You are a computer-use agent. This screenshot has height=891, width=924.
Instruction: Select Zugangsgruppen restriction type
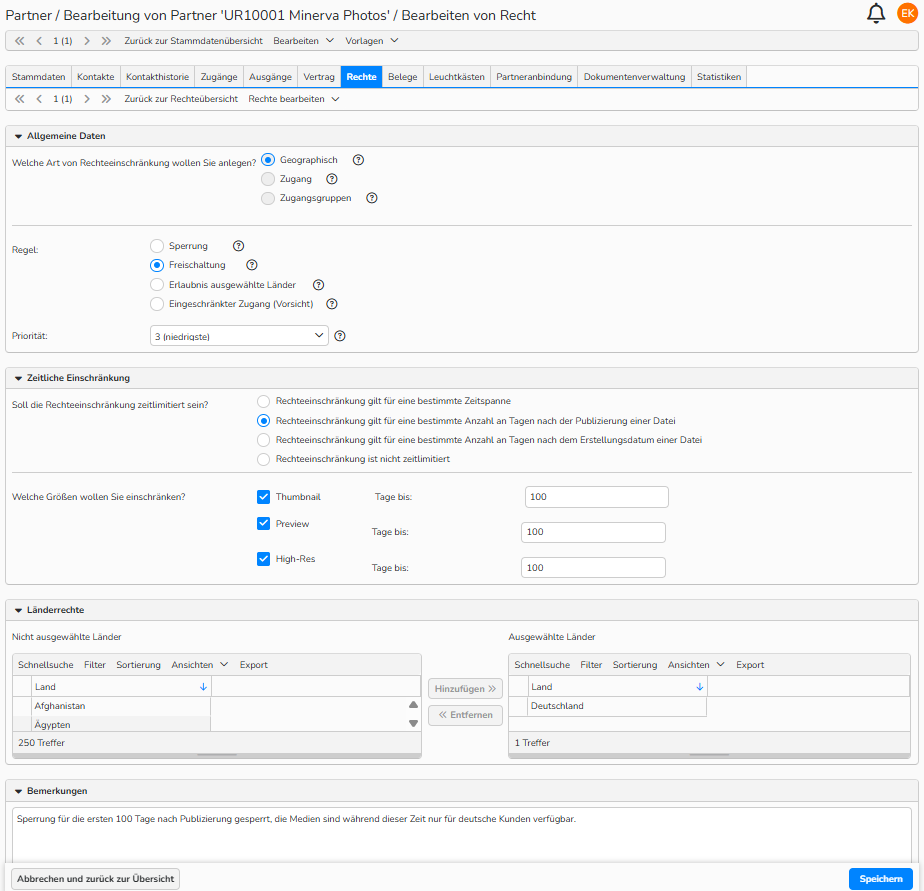[x=268, y=198]
